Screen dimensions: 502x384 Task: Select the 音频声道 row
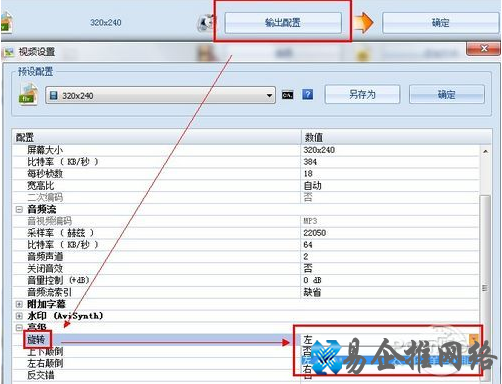[x=246, y=257]
